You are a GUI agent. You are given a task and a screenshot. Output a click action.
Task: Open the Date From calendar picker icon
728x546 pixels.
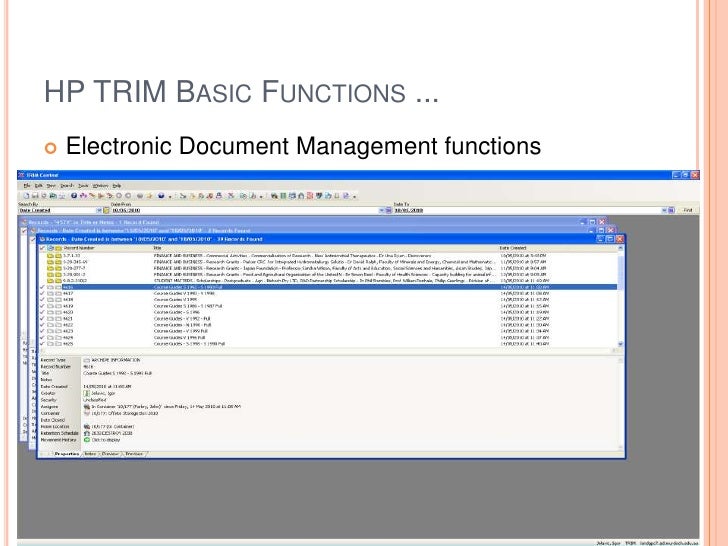(x=388, y=210)
